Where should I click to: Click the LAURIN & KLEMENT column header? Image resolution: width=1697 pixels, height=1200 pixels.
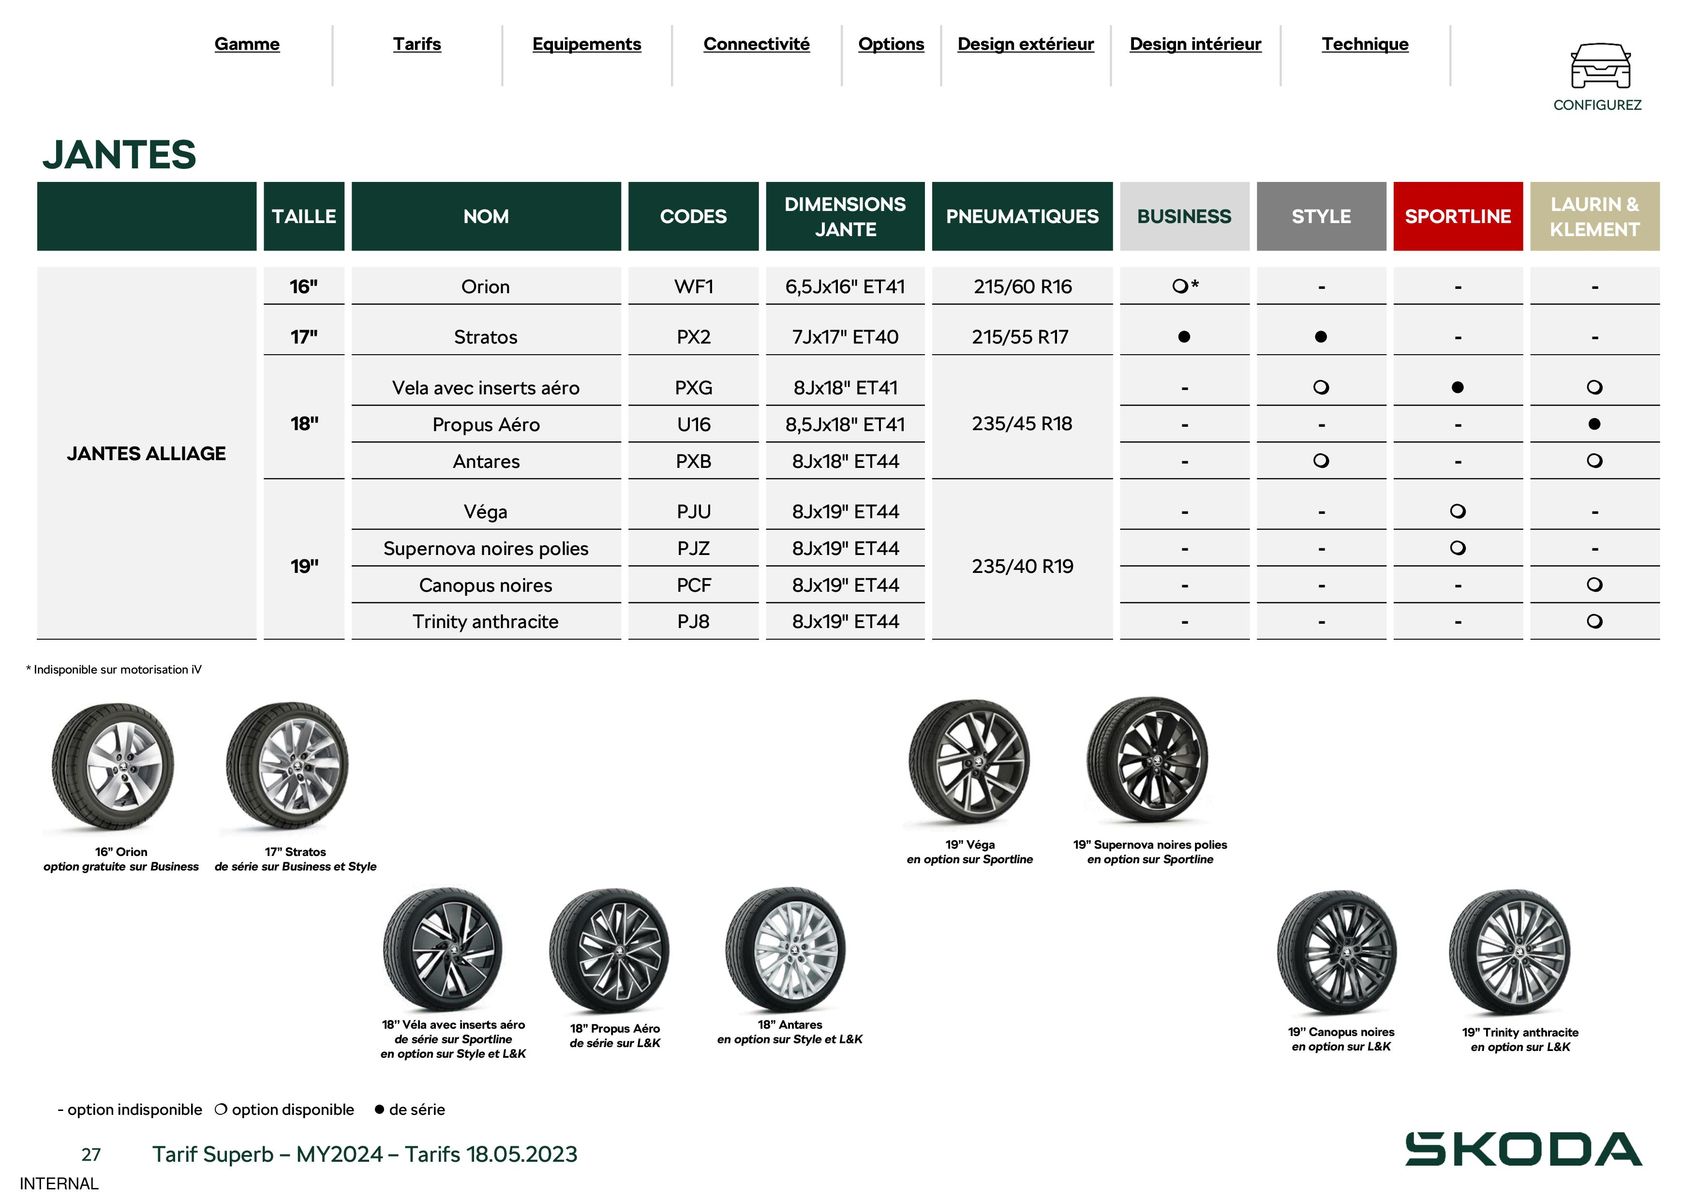1595,216
